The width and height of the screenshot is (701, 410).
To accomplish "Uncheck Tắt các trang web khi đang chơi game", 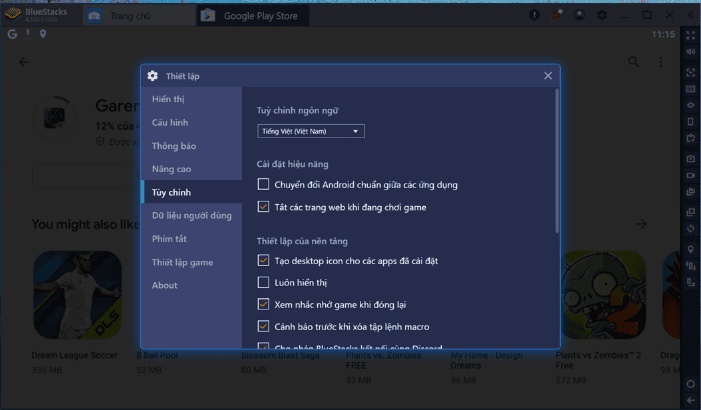I will click(x=263, y=207).
